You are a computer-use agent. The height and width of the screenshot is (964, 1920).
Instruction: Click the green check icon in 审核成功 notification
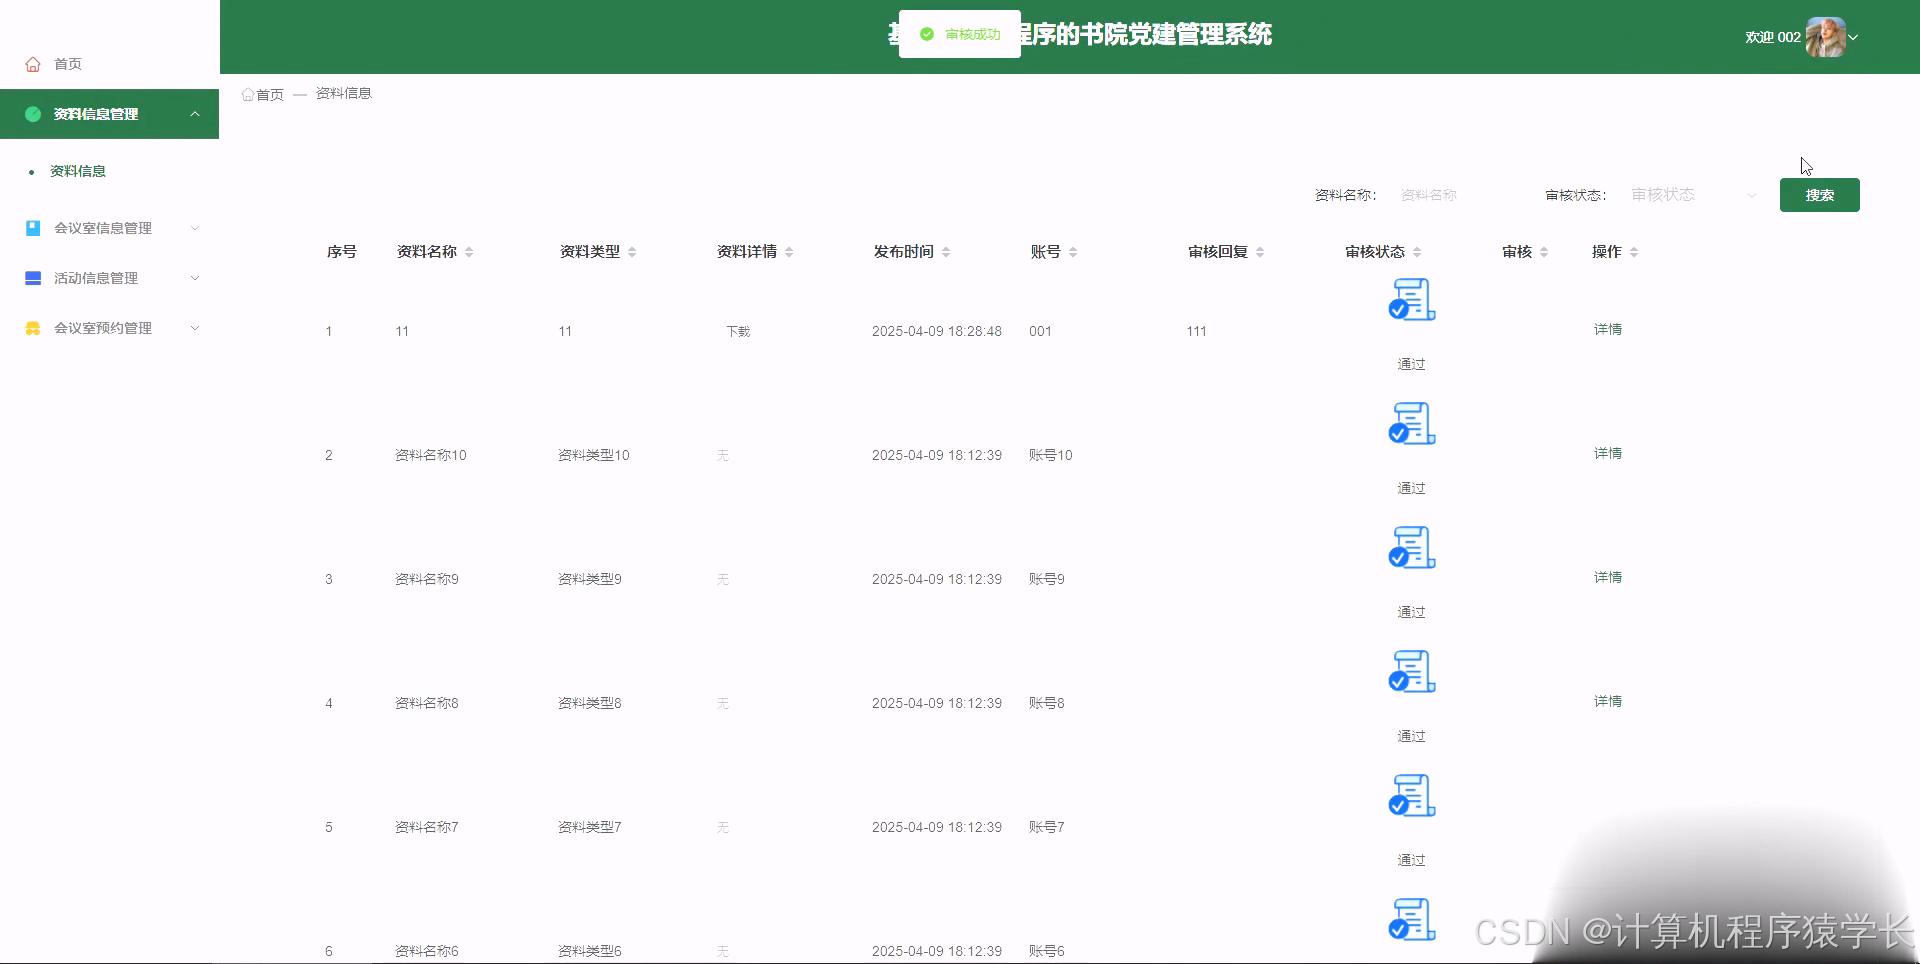point(928,33)
